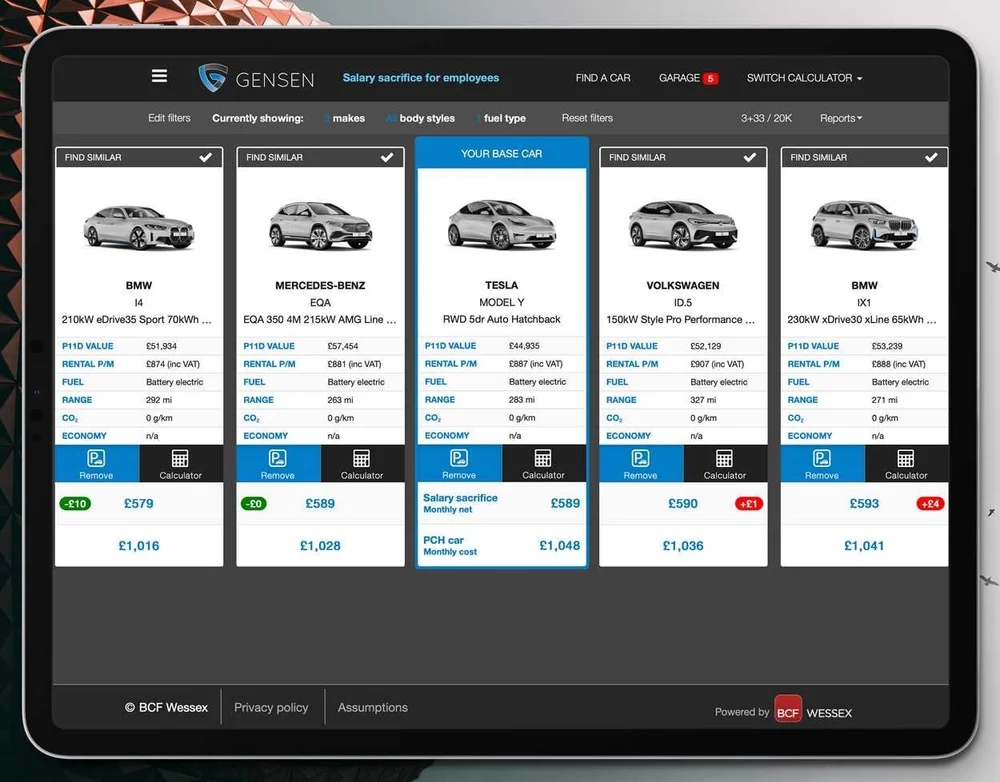The image size is (1000, 782).
Task: Click the red +£4 difference badge
Action: pos(930,504)
